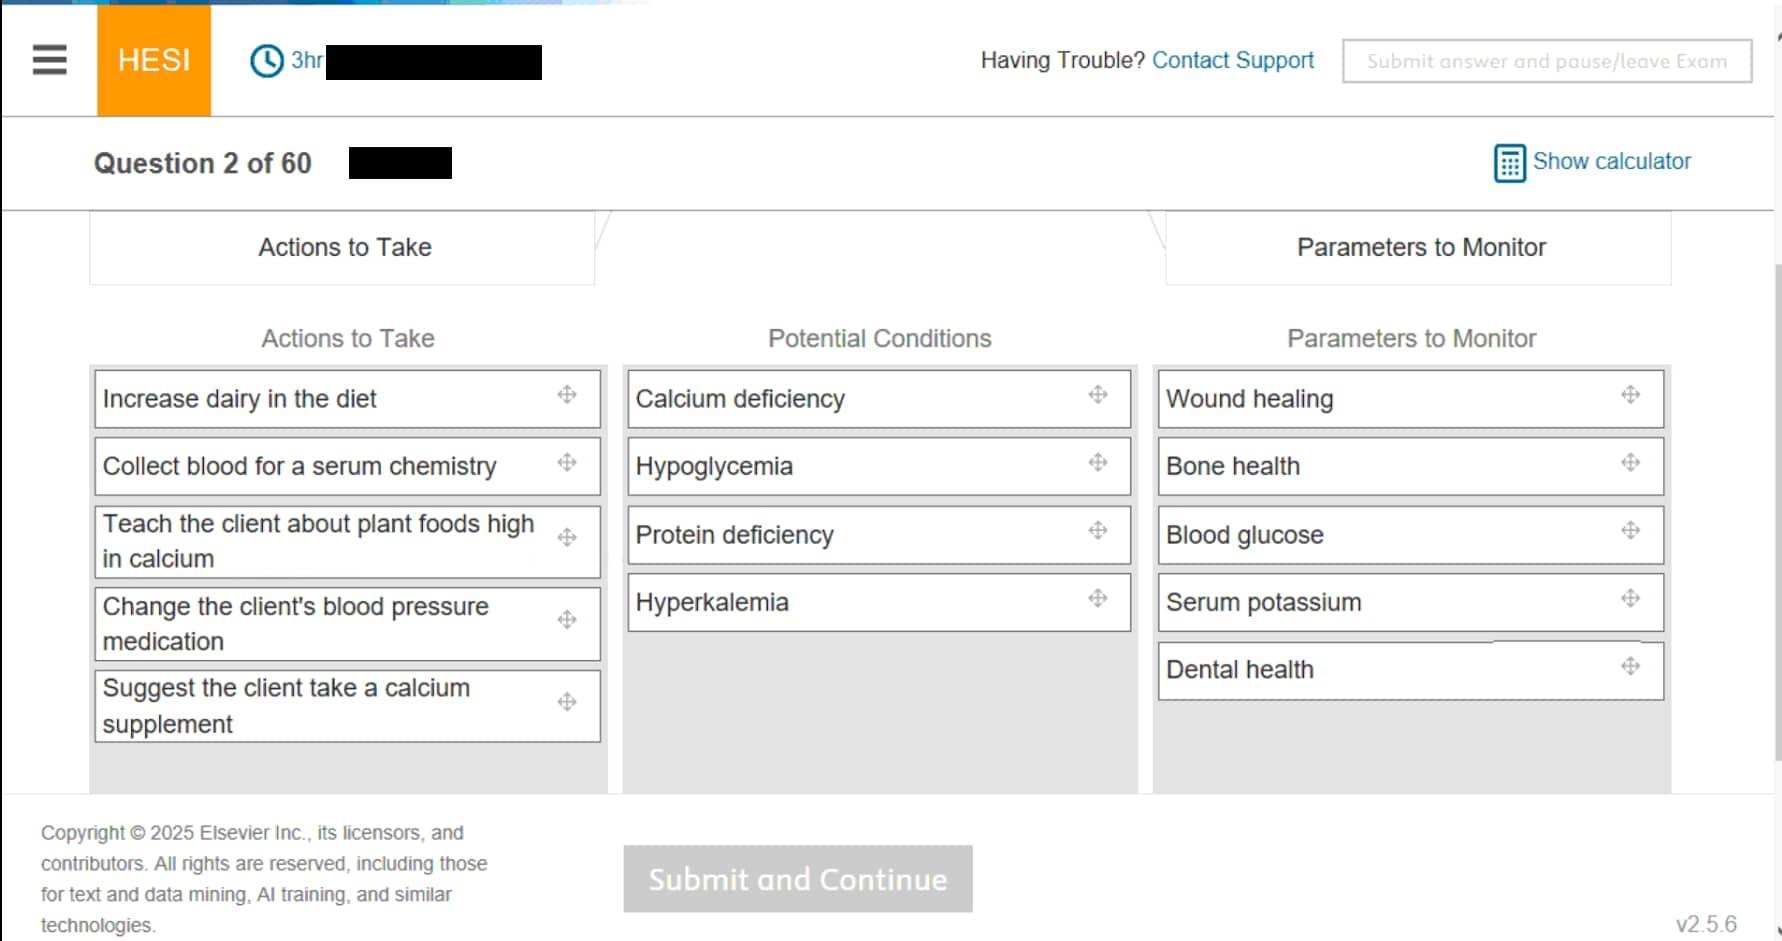Select the Actions to Take drop target

click(343, 248)
